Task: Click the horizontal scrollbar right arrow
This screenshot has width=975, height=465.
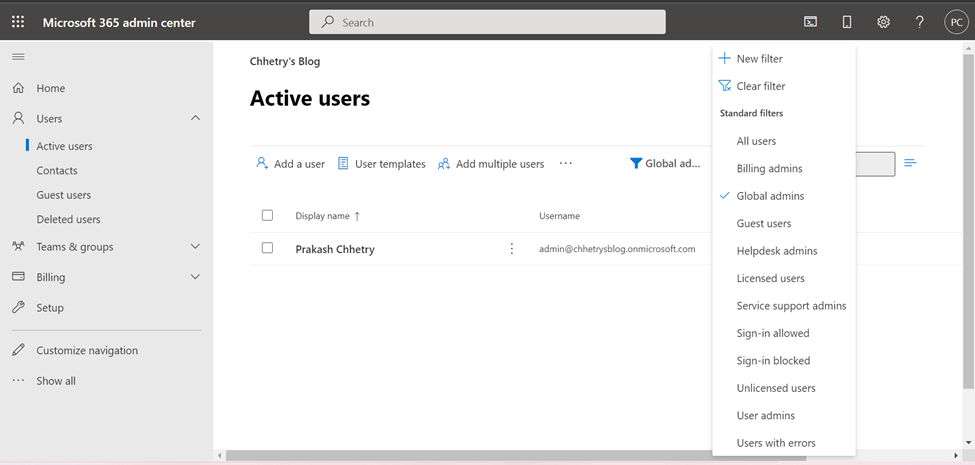Action: (x=956, y=456)
